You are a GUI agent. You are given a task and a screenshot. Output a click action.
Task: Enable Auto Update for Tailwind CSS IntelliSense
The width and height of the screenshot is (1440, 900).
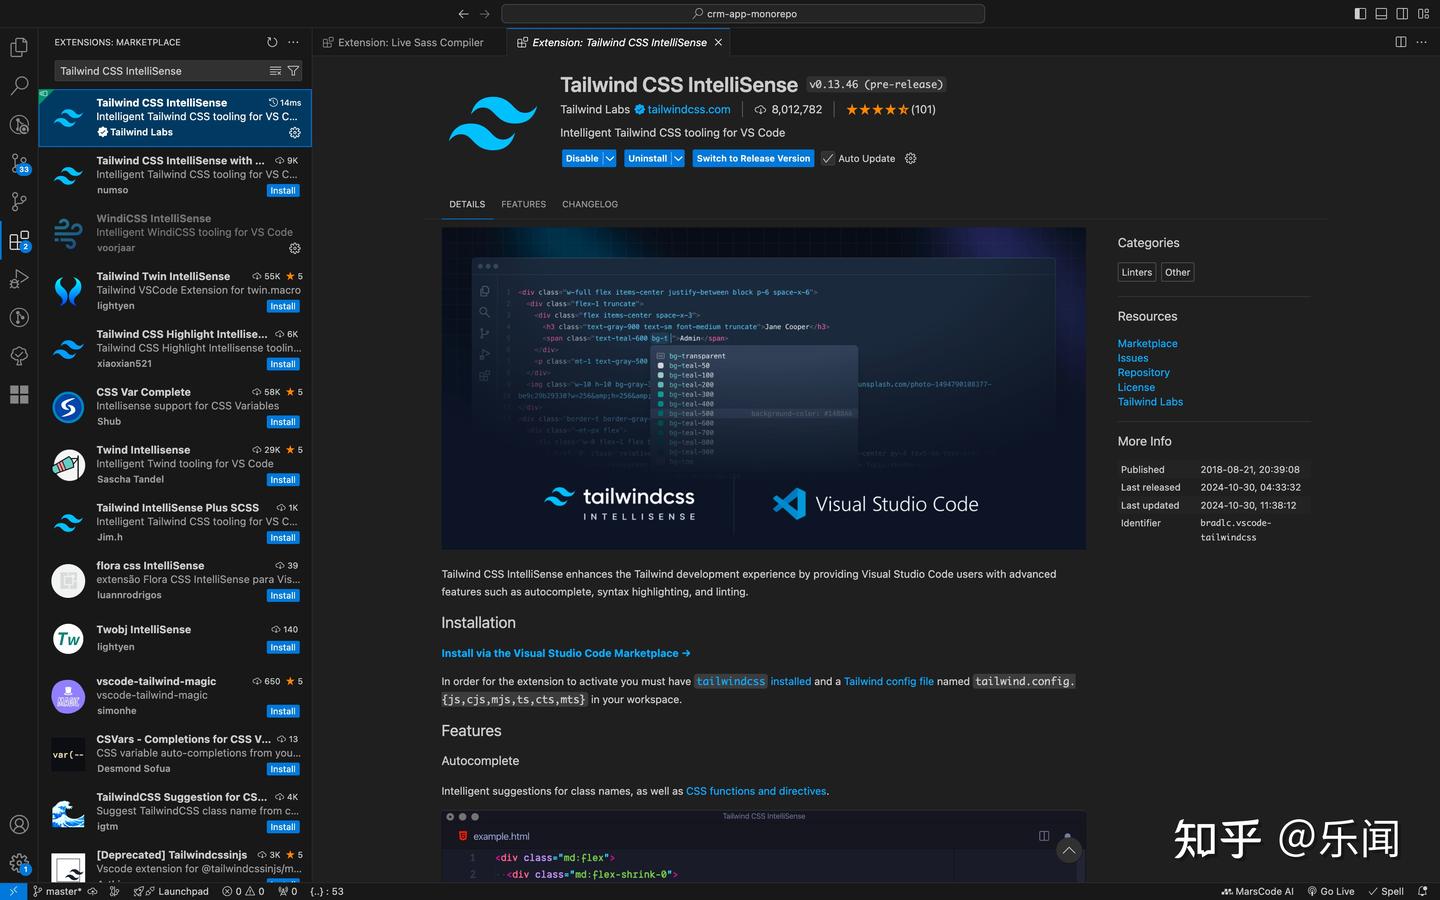pos(828,158)
